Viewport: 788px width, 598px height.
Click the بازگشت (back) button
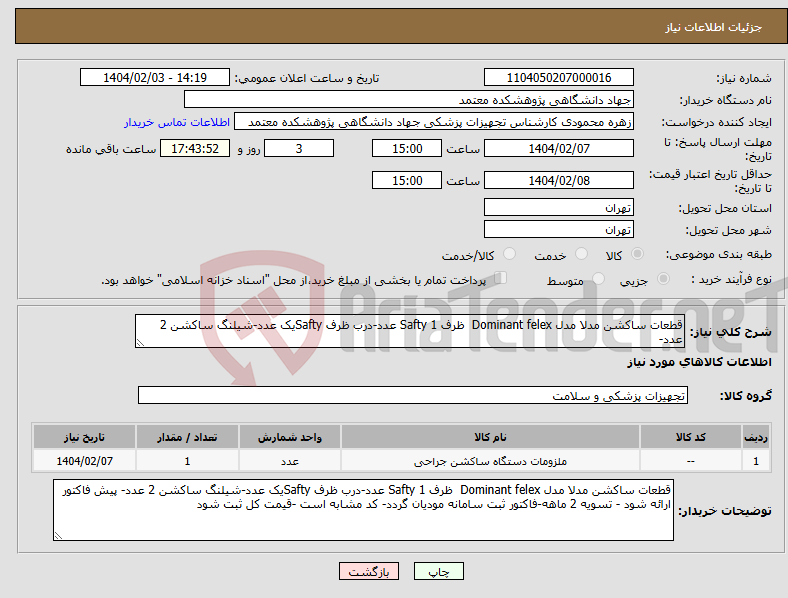tap(369, 571)
